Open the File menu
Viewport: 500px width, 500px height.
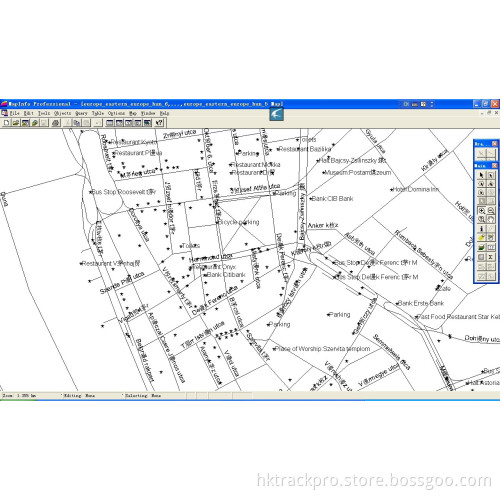point(14,113)
